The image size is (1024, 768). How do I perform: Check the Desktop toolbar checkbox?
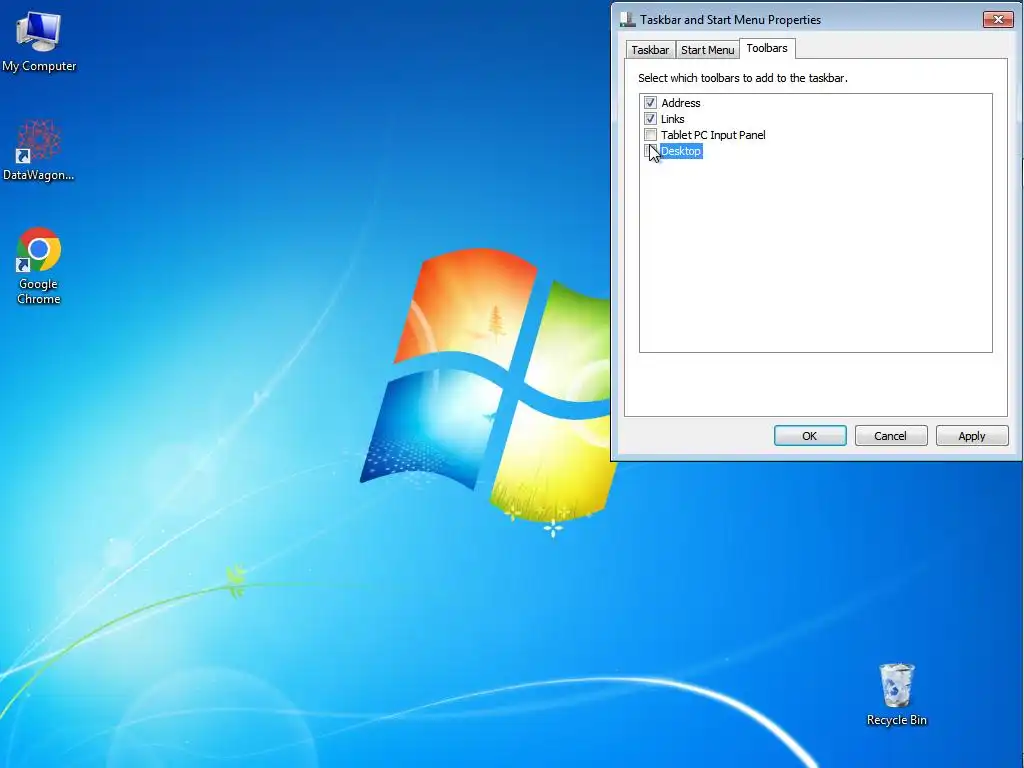tap(650, 151)
